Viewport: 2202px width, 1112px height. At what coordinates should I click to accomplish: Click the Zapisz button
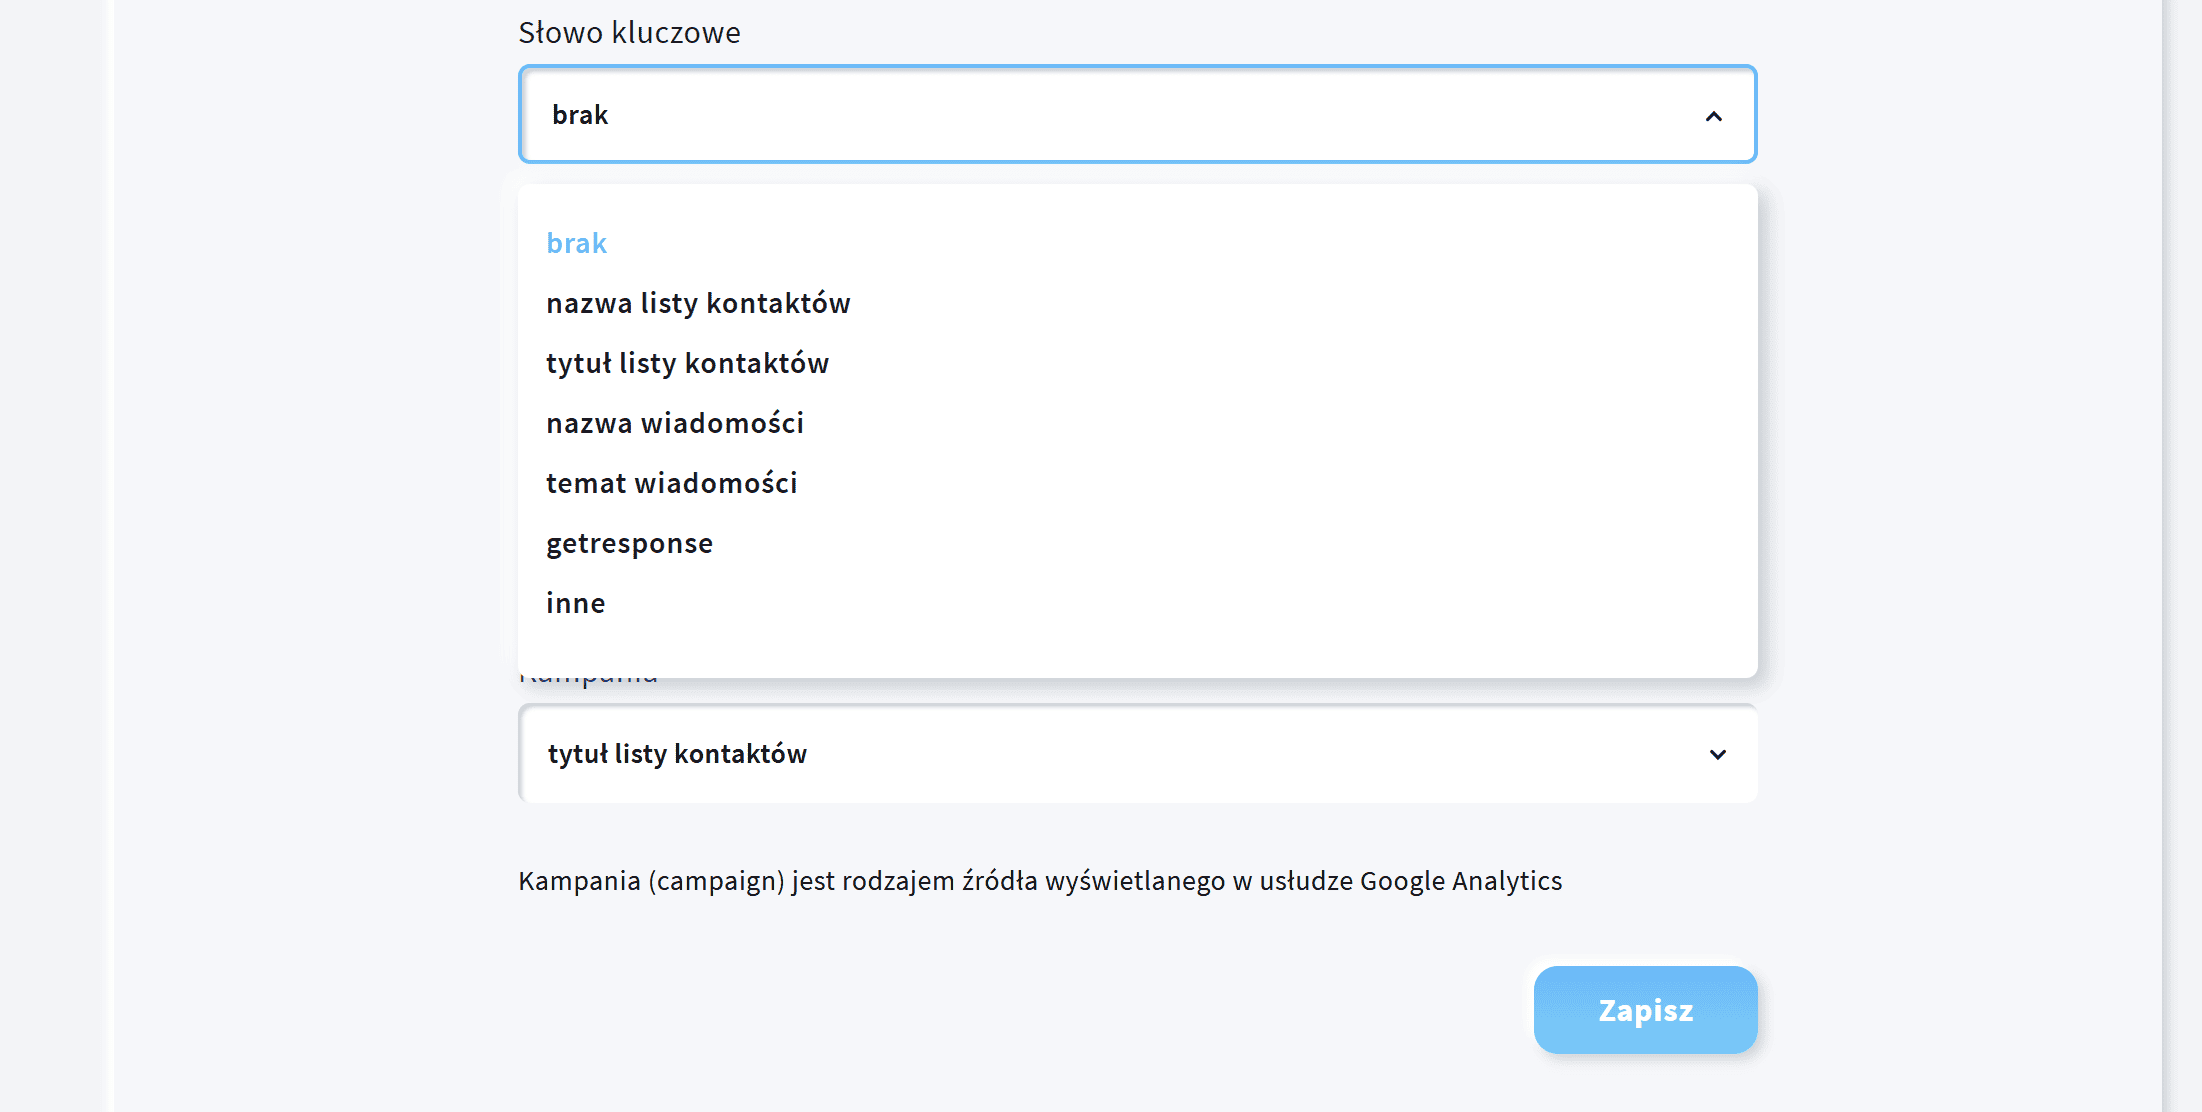click(1645, 1010)
